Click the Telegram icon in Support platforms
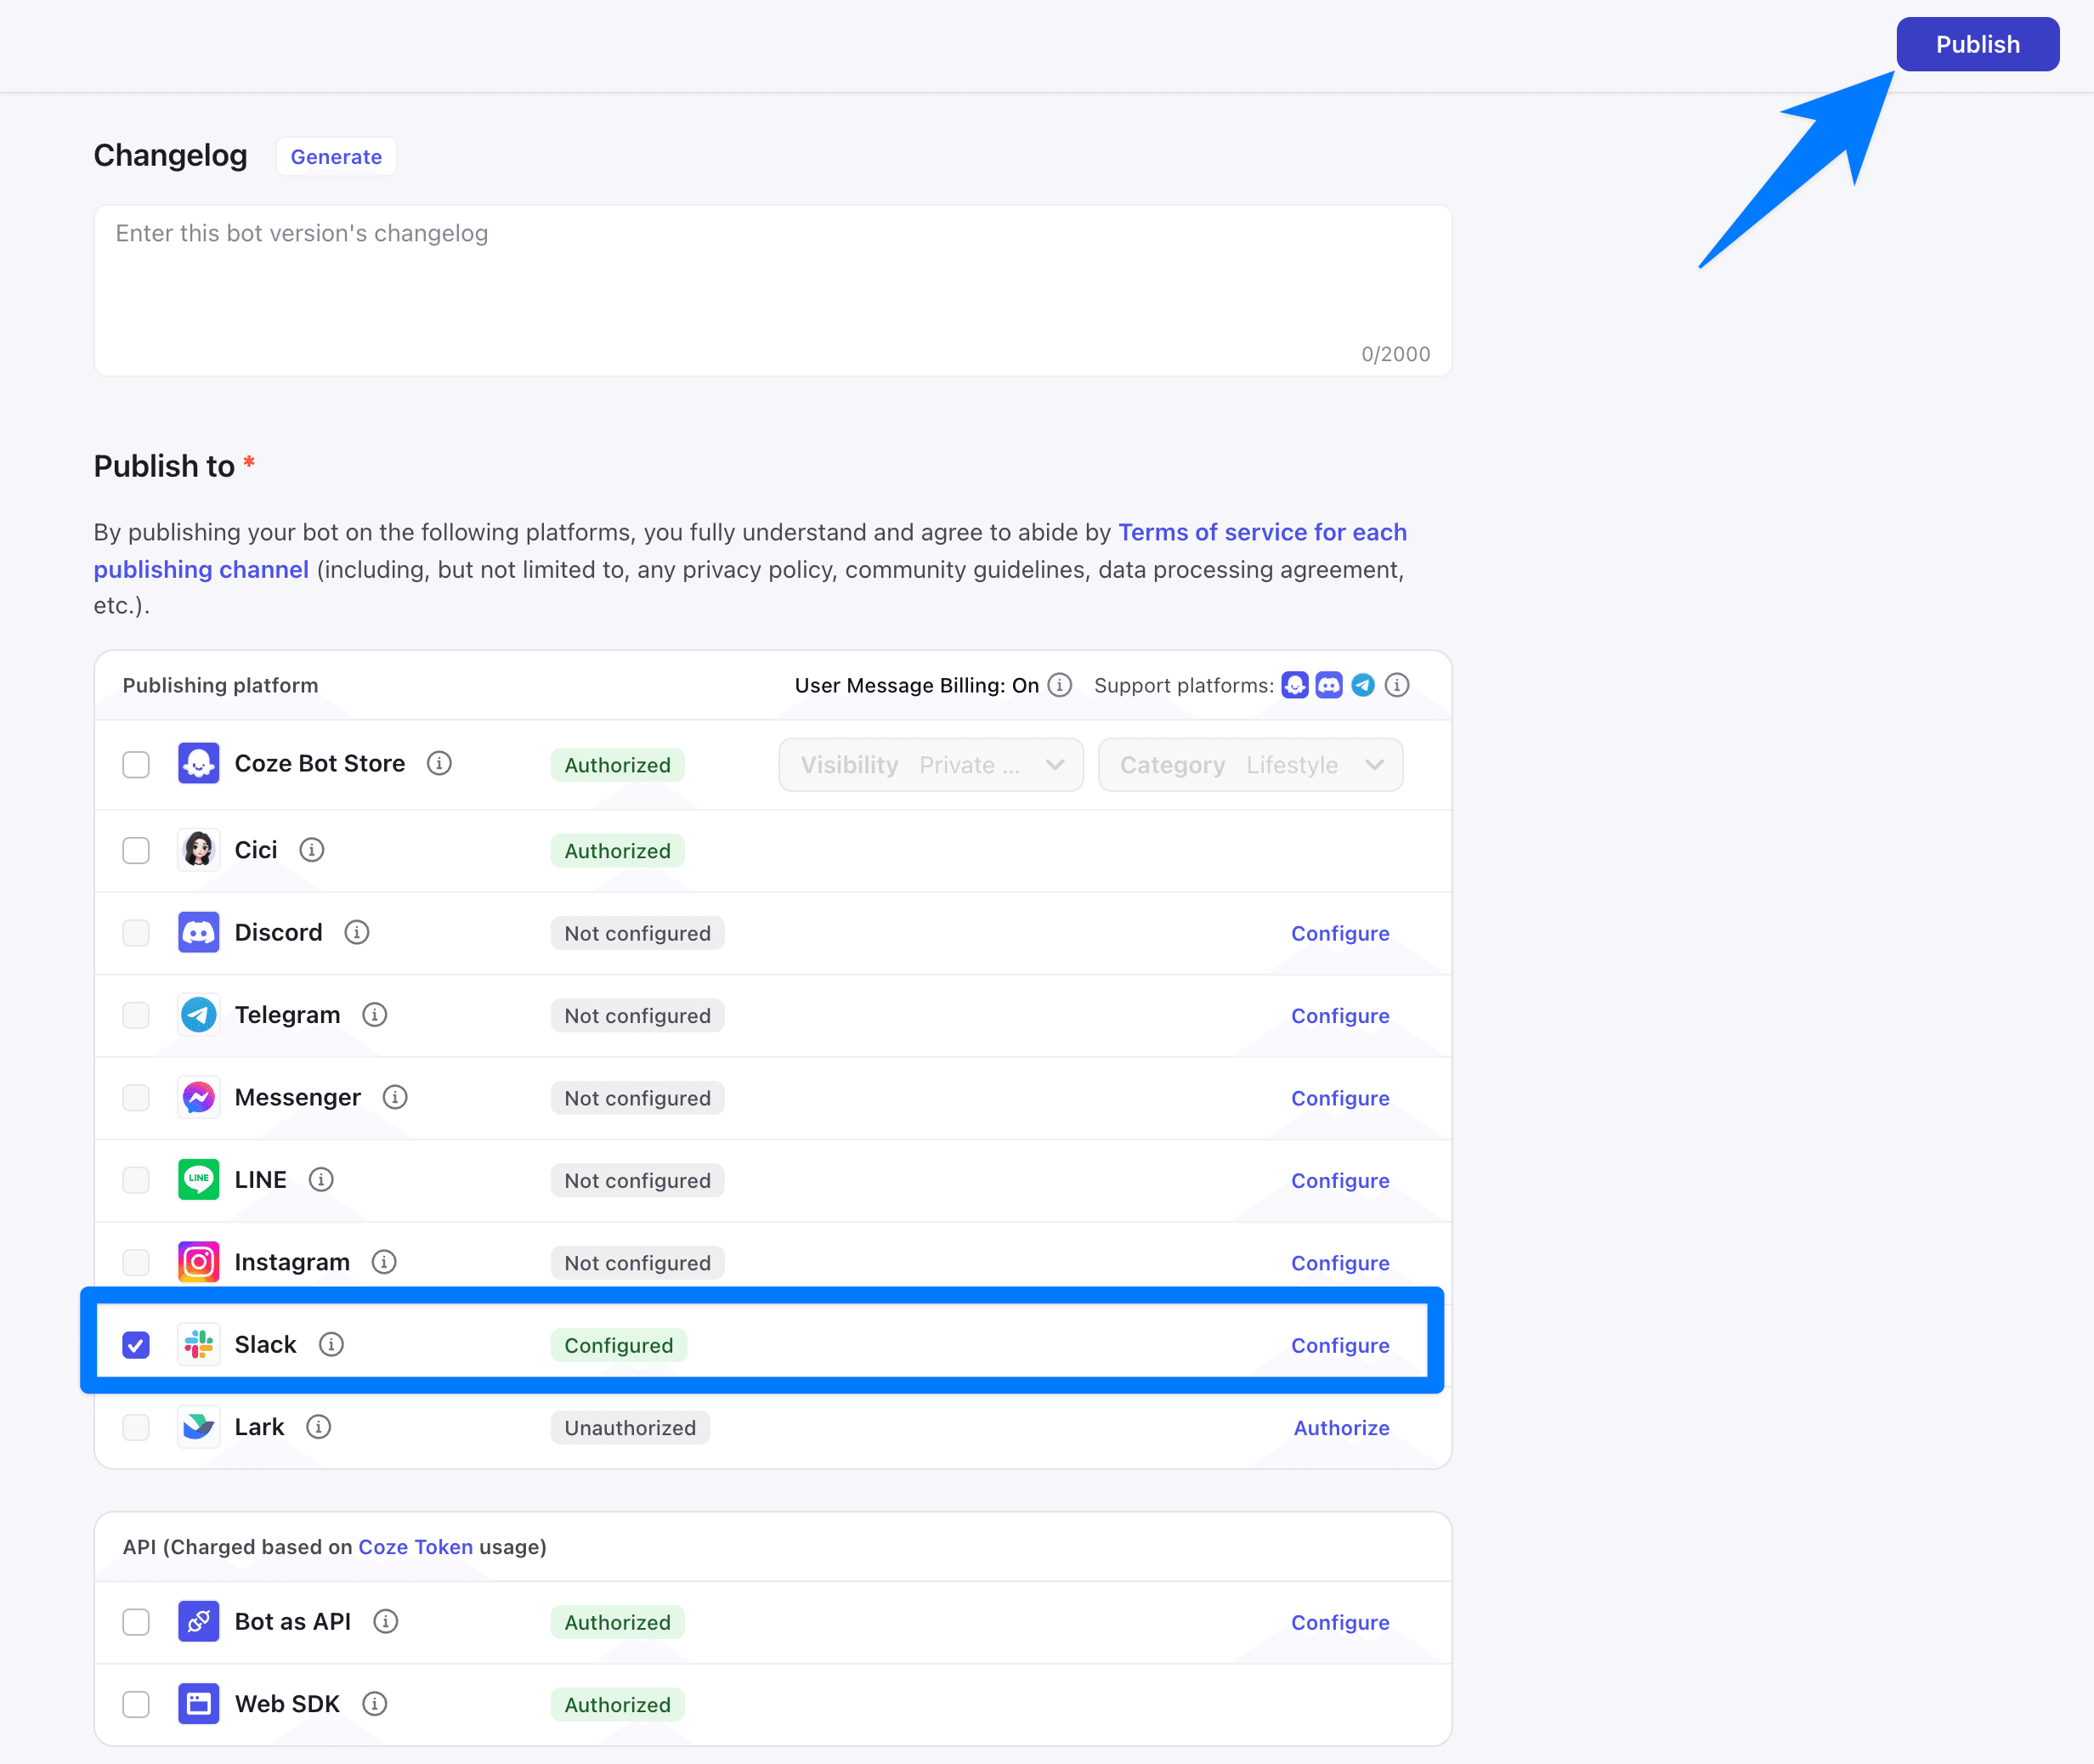This screenshot has width=2094, height=1764. pos(1362,685)
